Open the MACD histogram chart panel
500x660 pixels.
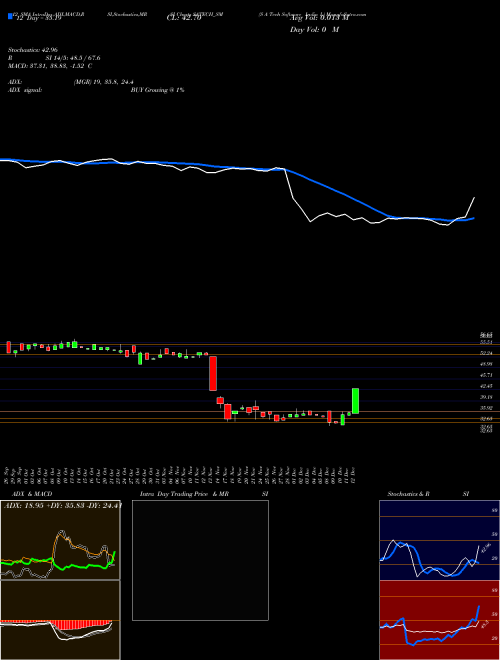60,620
